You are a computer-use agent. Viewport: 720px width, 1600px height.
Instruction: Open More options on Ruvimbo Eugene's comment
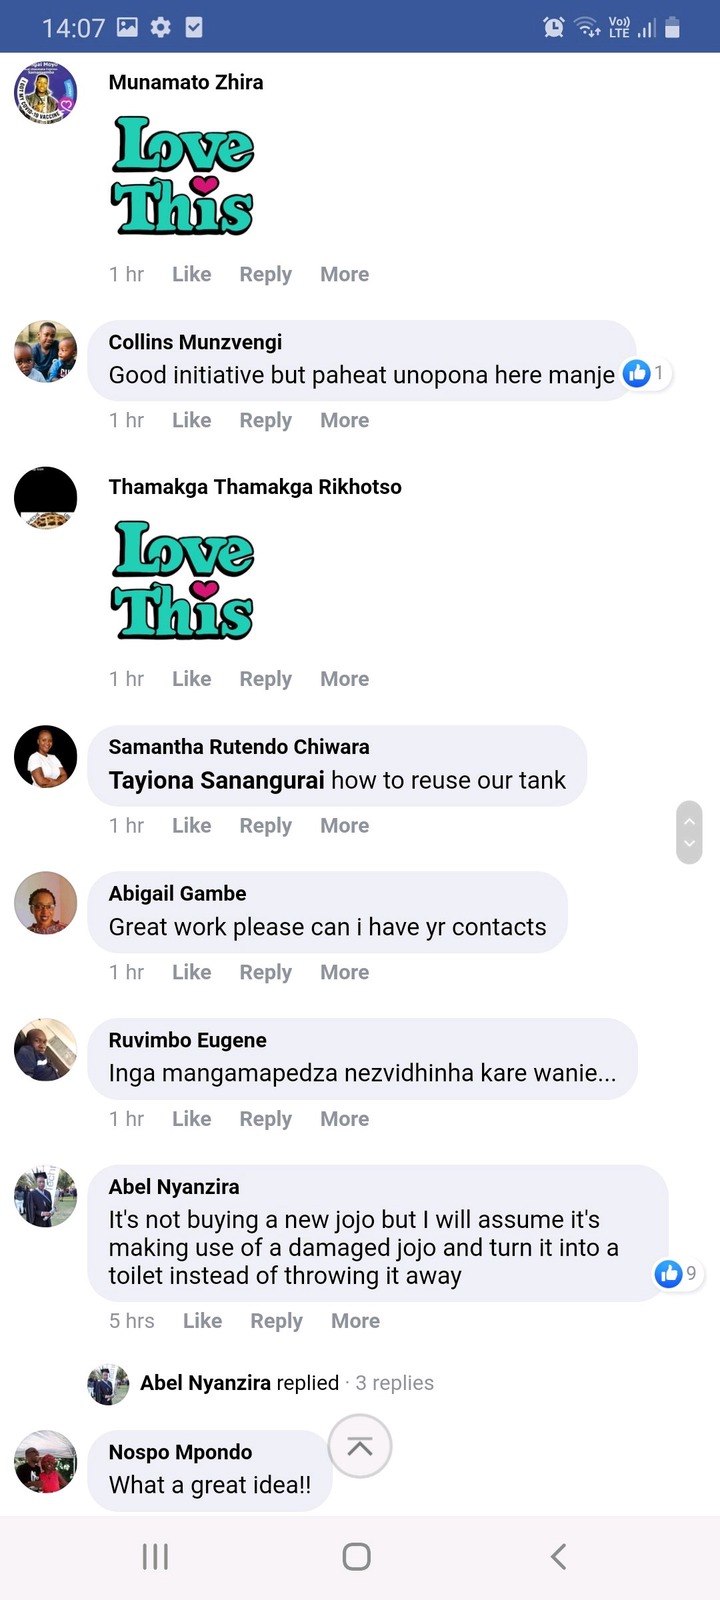pyautogui.click(x=344, y=1118)
